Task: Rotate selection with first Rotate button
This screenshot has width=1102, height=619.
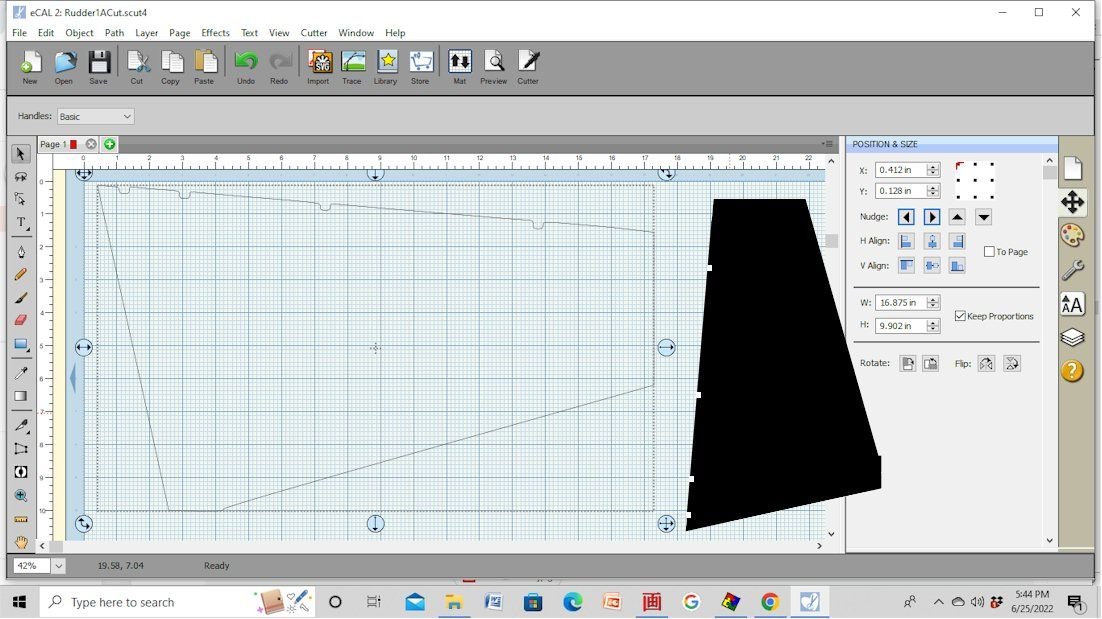Action: [907, 364]
